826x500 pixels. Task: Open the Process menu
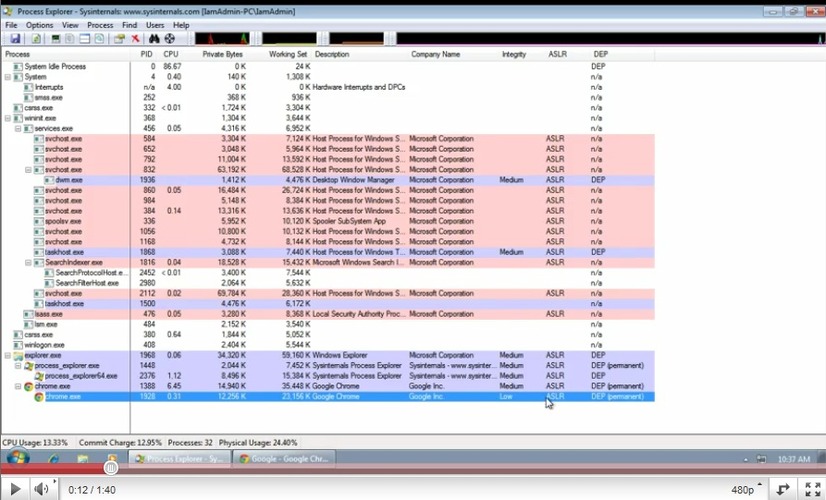(100, 25)
